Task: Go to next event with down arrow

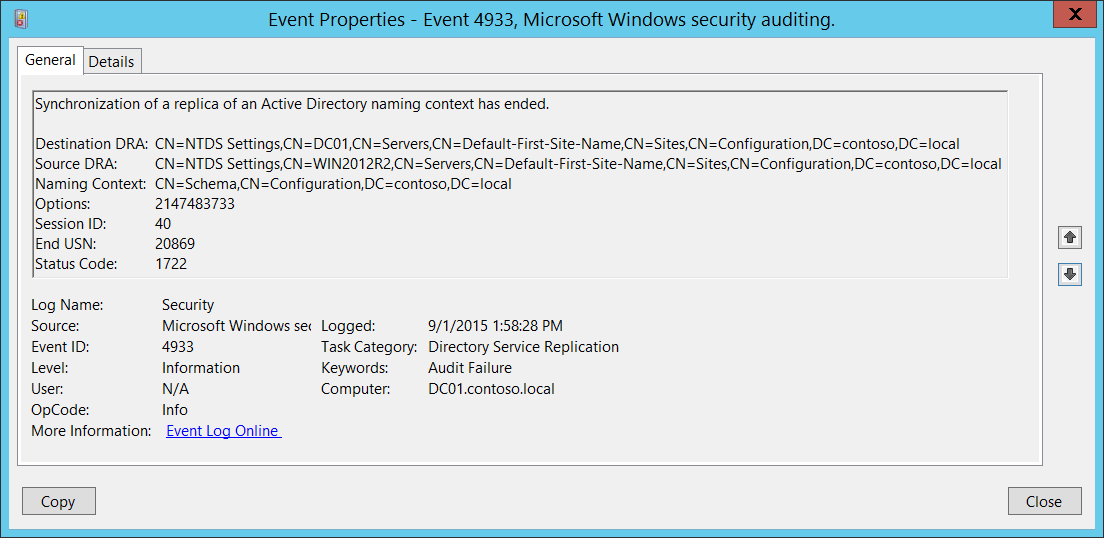Action: pos(1070,274)
